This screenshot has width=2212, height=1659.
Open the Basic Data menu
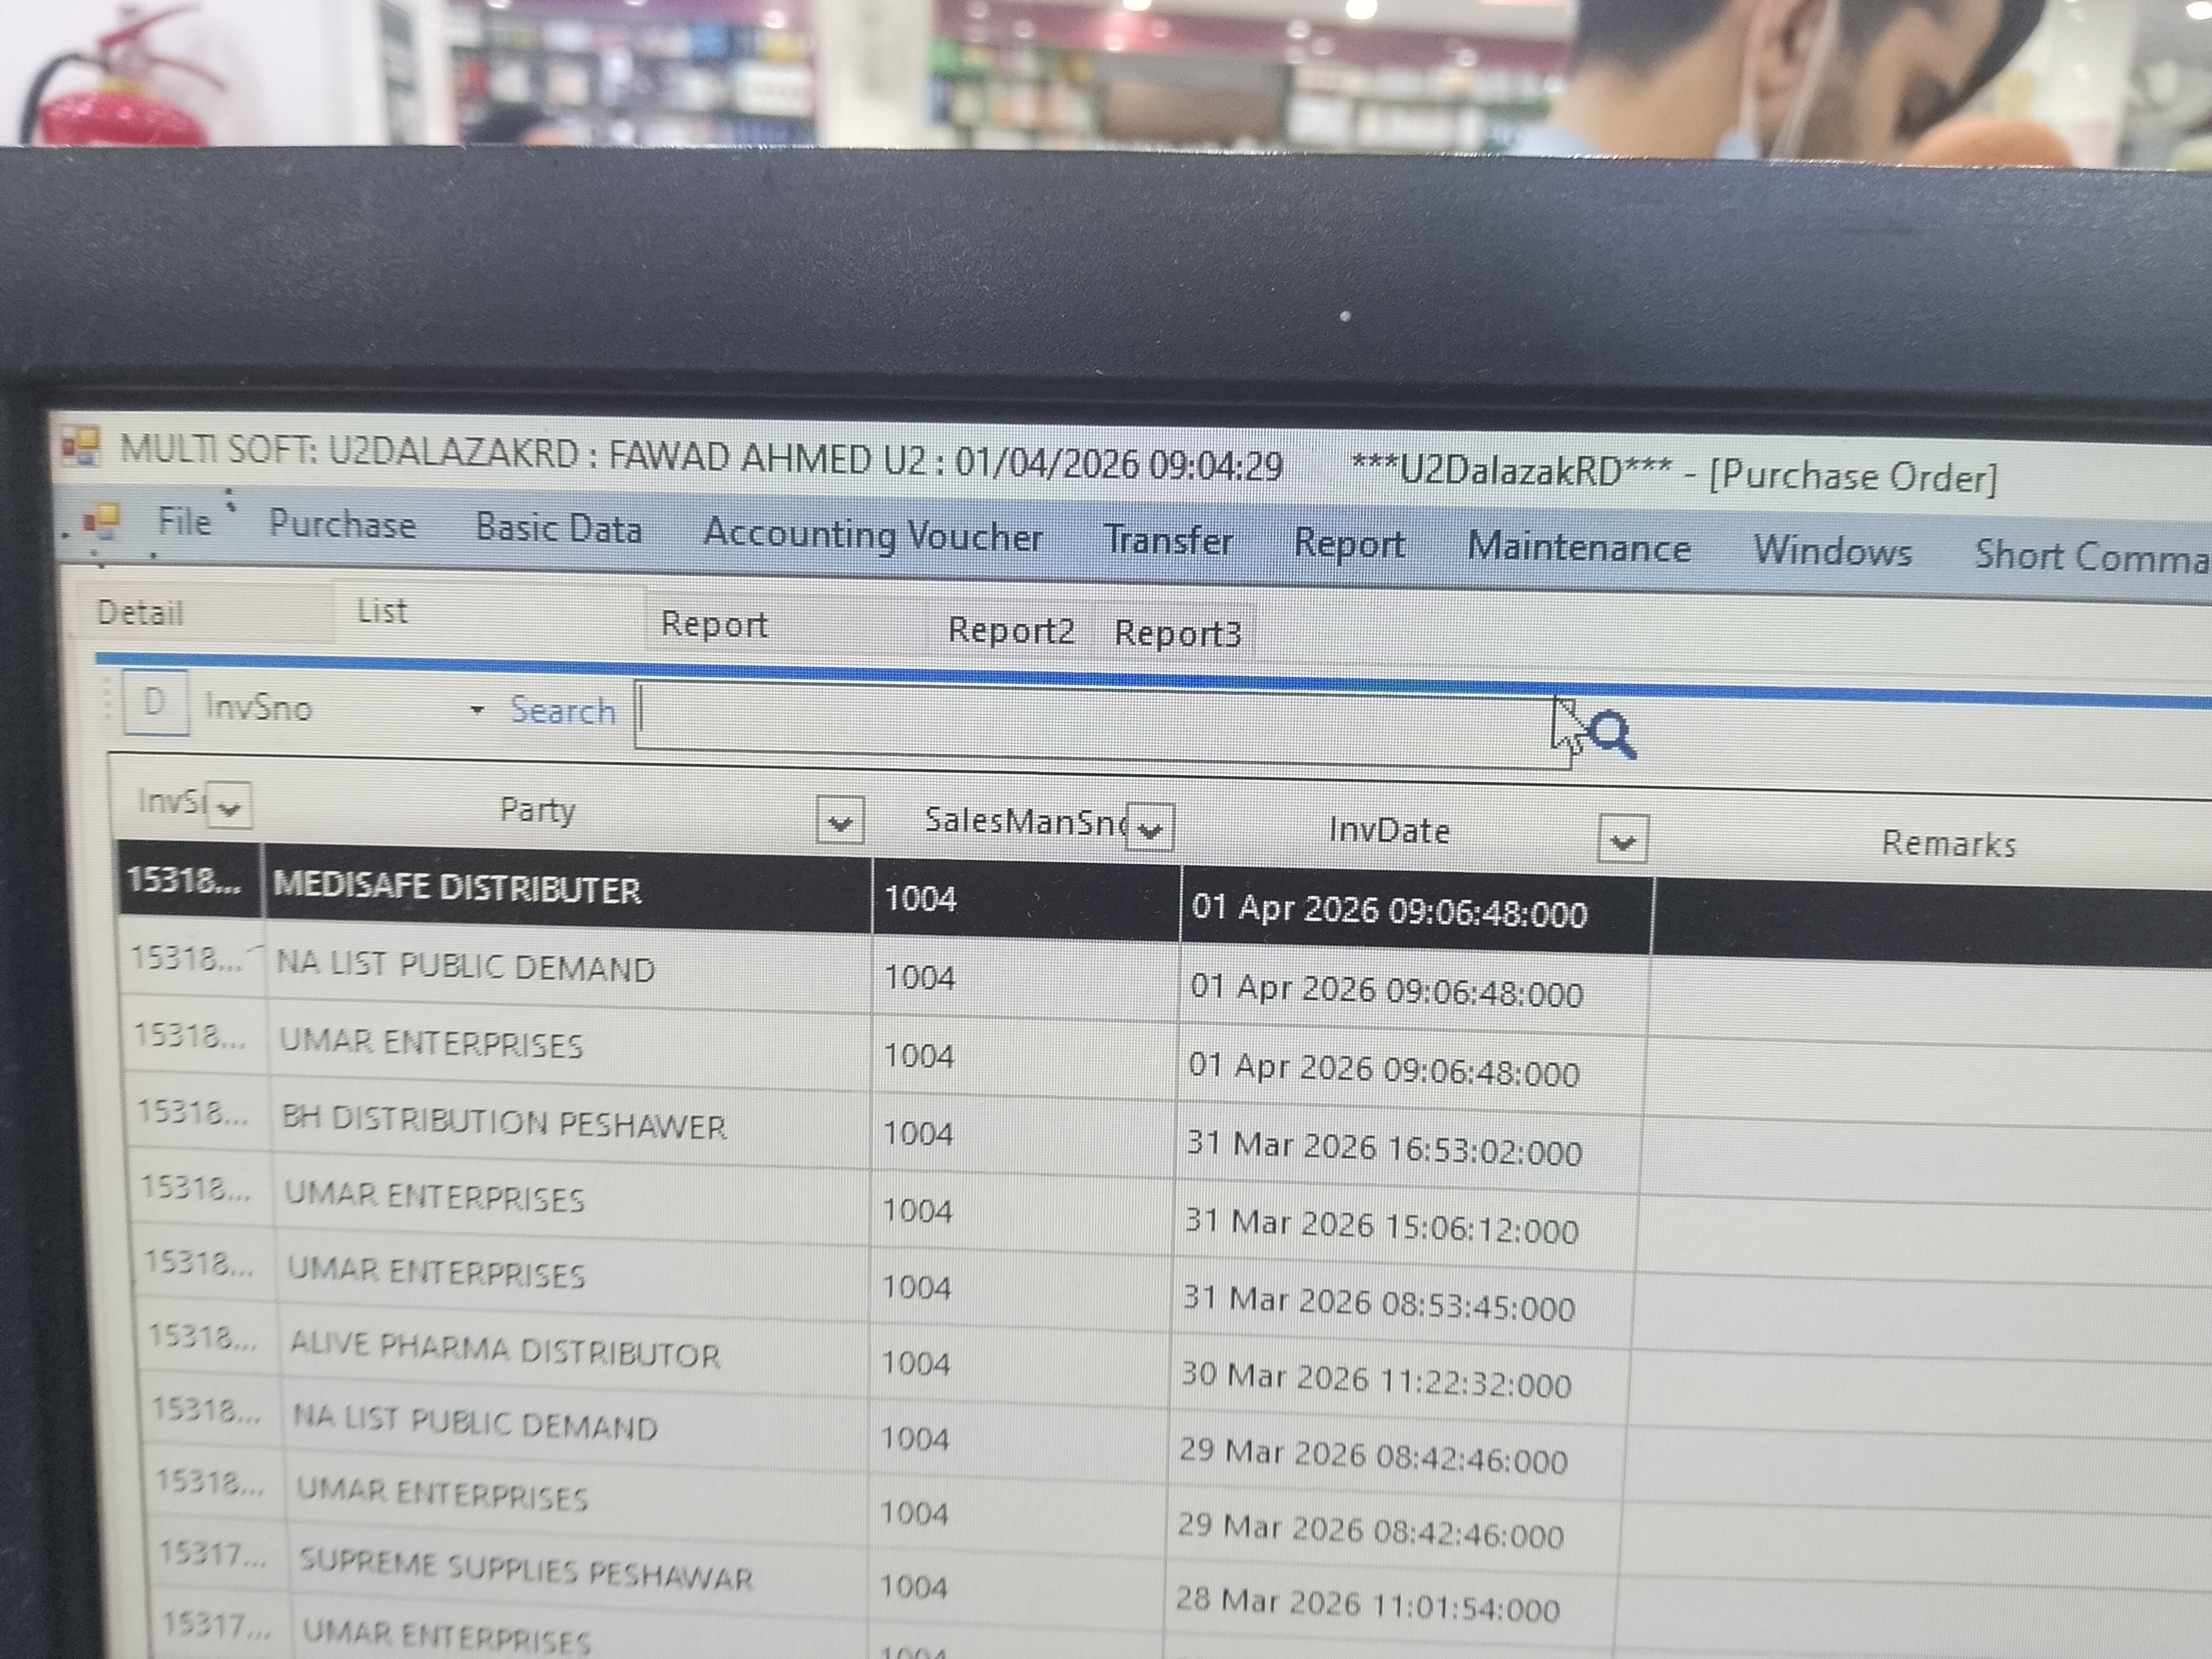pyautogui.click(x=559, y=528)
